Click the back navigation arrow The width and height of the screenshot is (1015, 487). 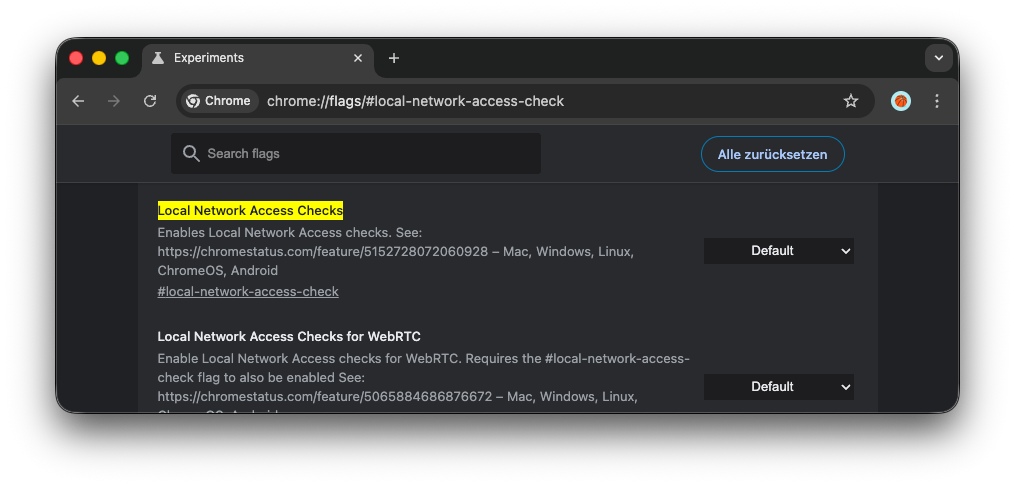[x=78, y=101]
